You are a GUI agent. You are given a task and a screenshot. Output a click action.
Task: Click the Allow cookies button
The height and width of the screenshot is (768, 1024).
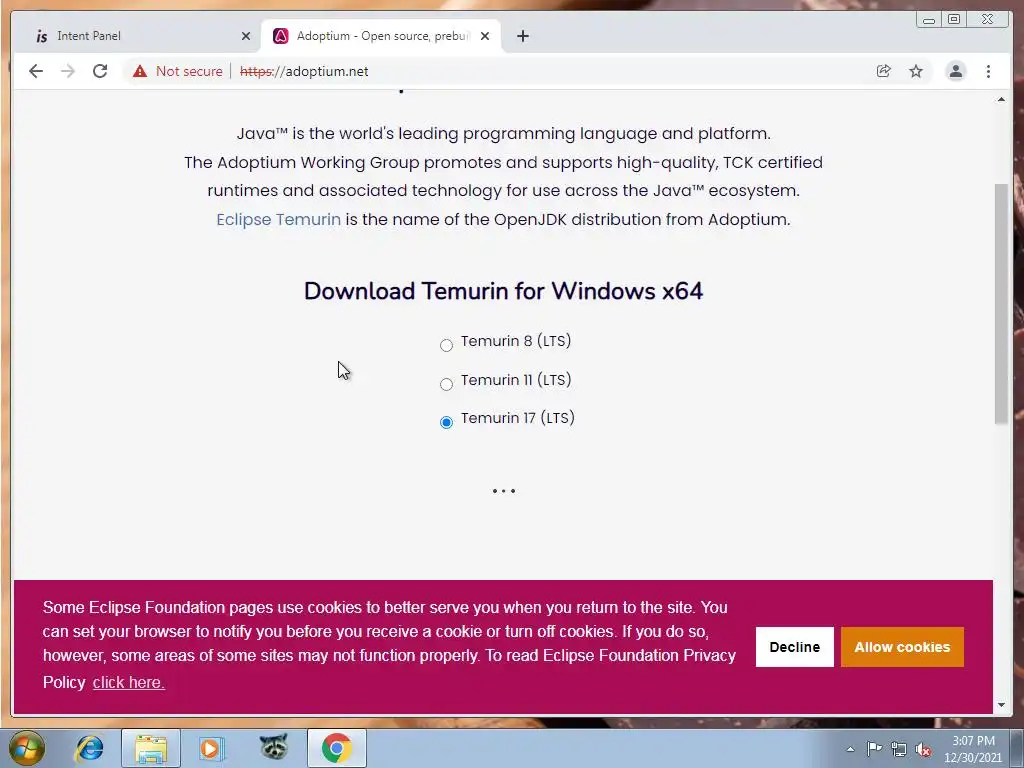[902, 647]
